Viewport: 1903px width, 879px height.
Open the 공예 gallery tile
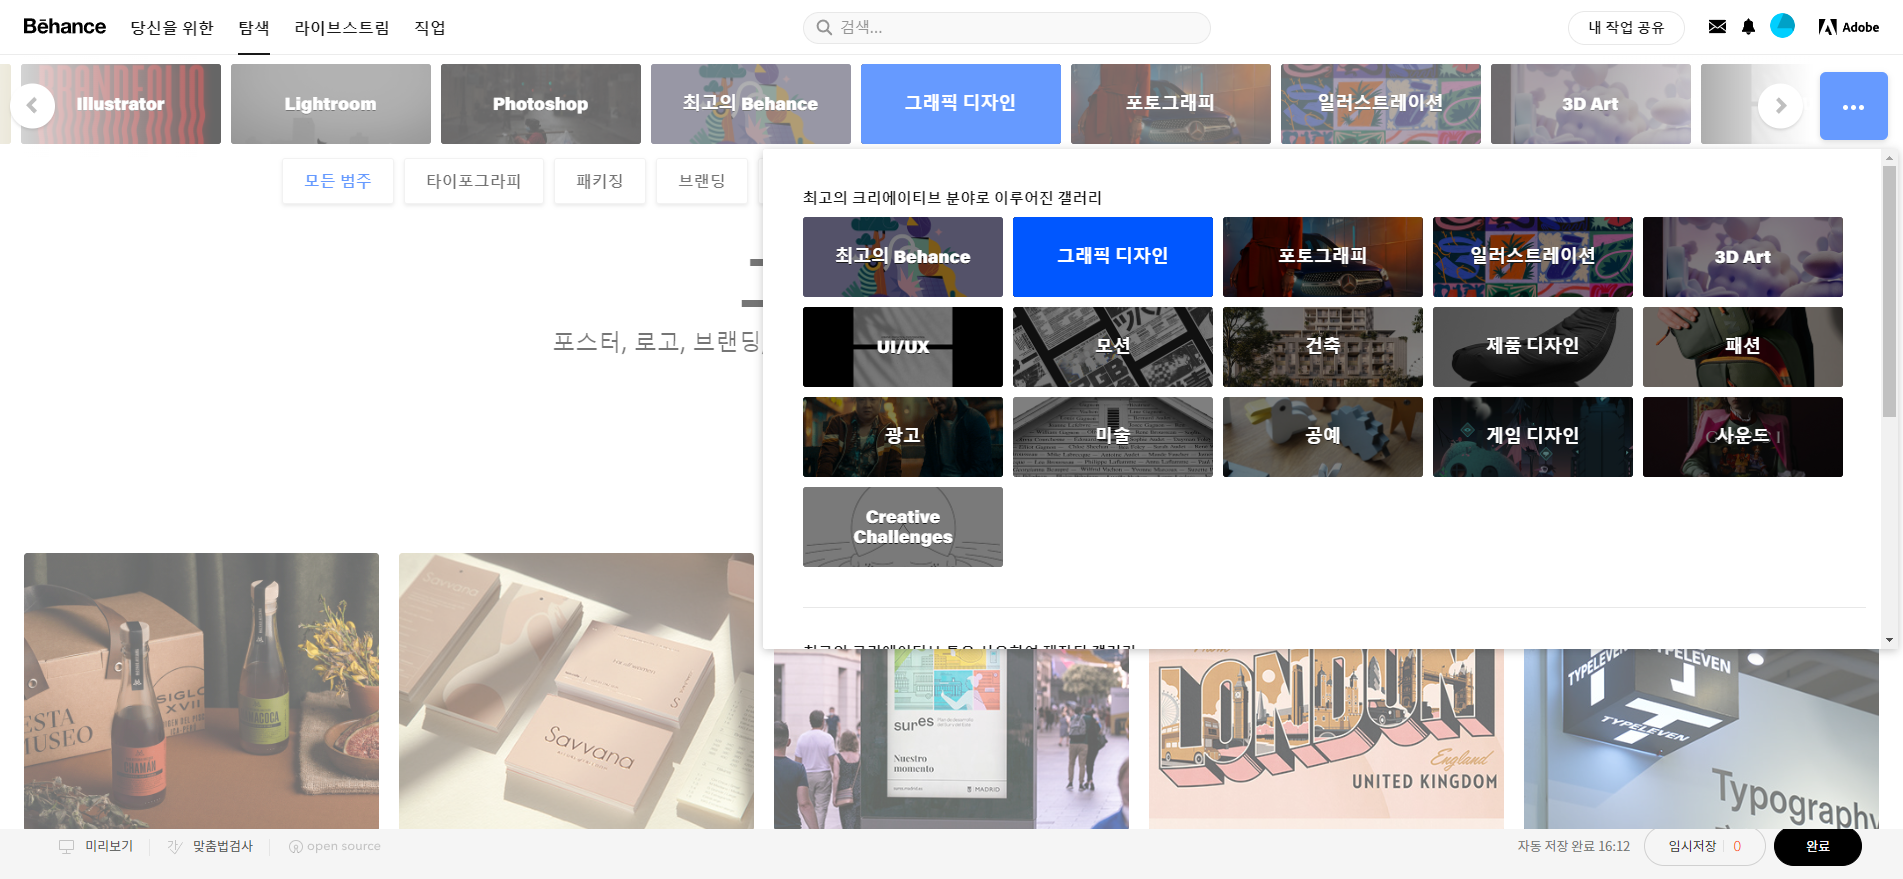1323,437
